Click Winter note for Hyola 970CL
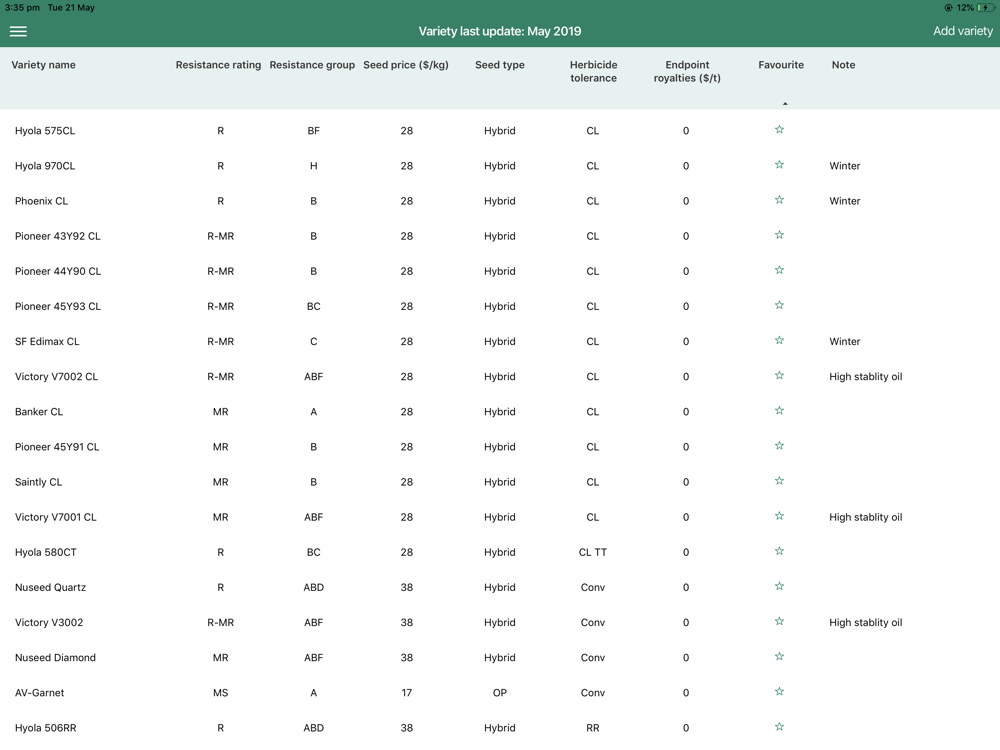This screenshot has width=1000, height=750. [844, 166]
